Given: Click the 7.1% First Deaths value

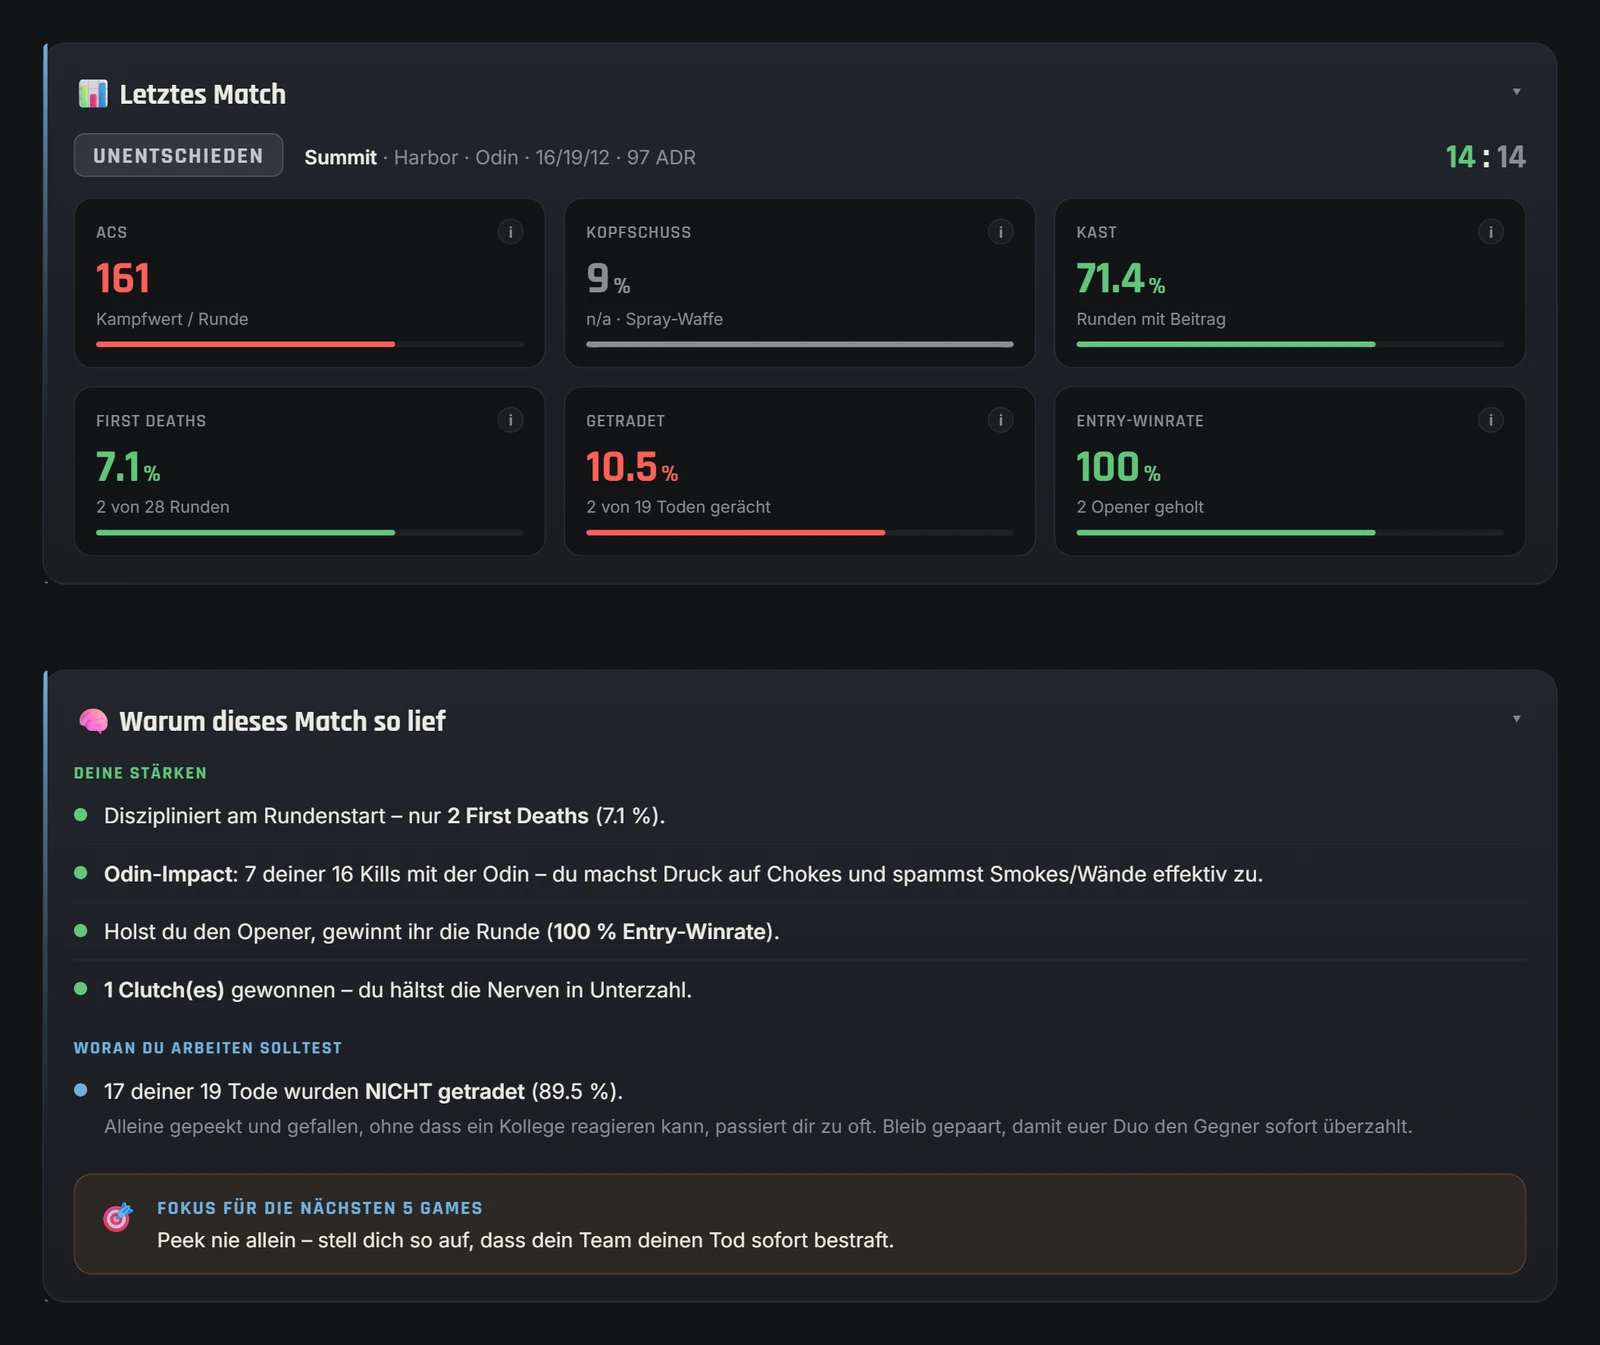Looking at the screenshot, I should click(128, 467).
